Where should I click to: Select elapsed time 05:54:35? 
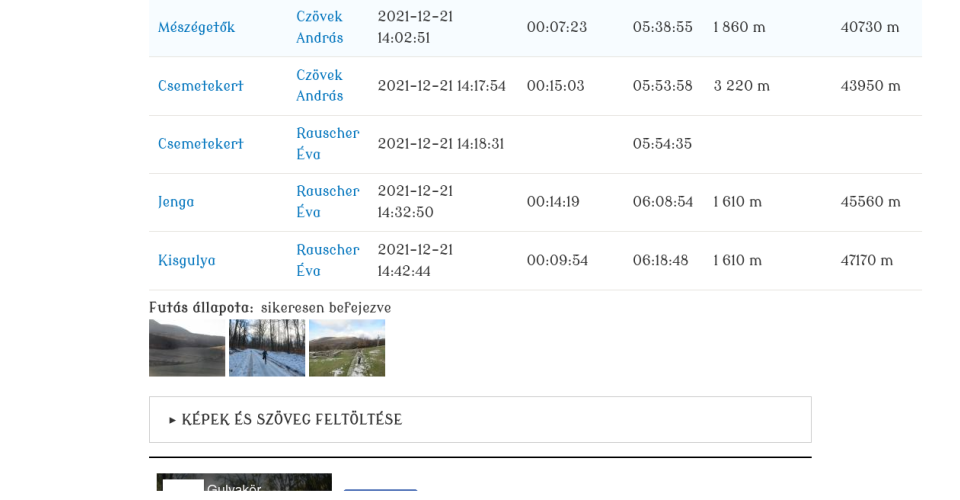click(x=662, y=144)
